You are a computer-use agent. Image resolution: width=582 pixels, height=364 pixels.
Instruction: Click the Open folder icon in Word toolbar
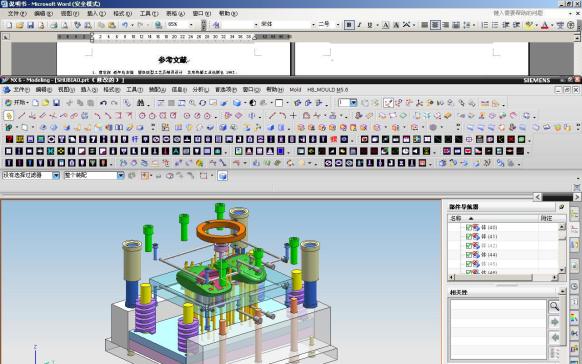20,25
